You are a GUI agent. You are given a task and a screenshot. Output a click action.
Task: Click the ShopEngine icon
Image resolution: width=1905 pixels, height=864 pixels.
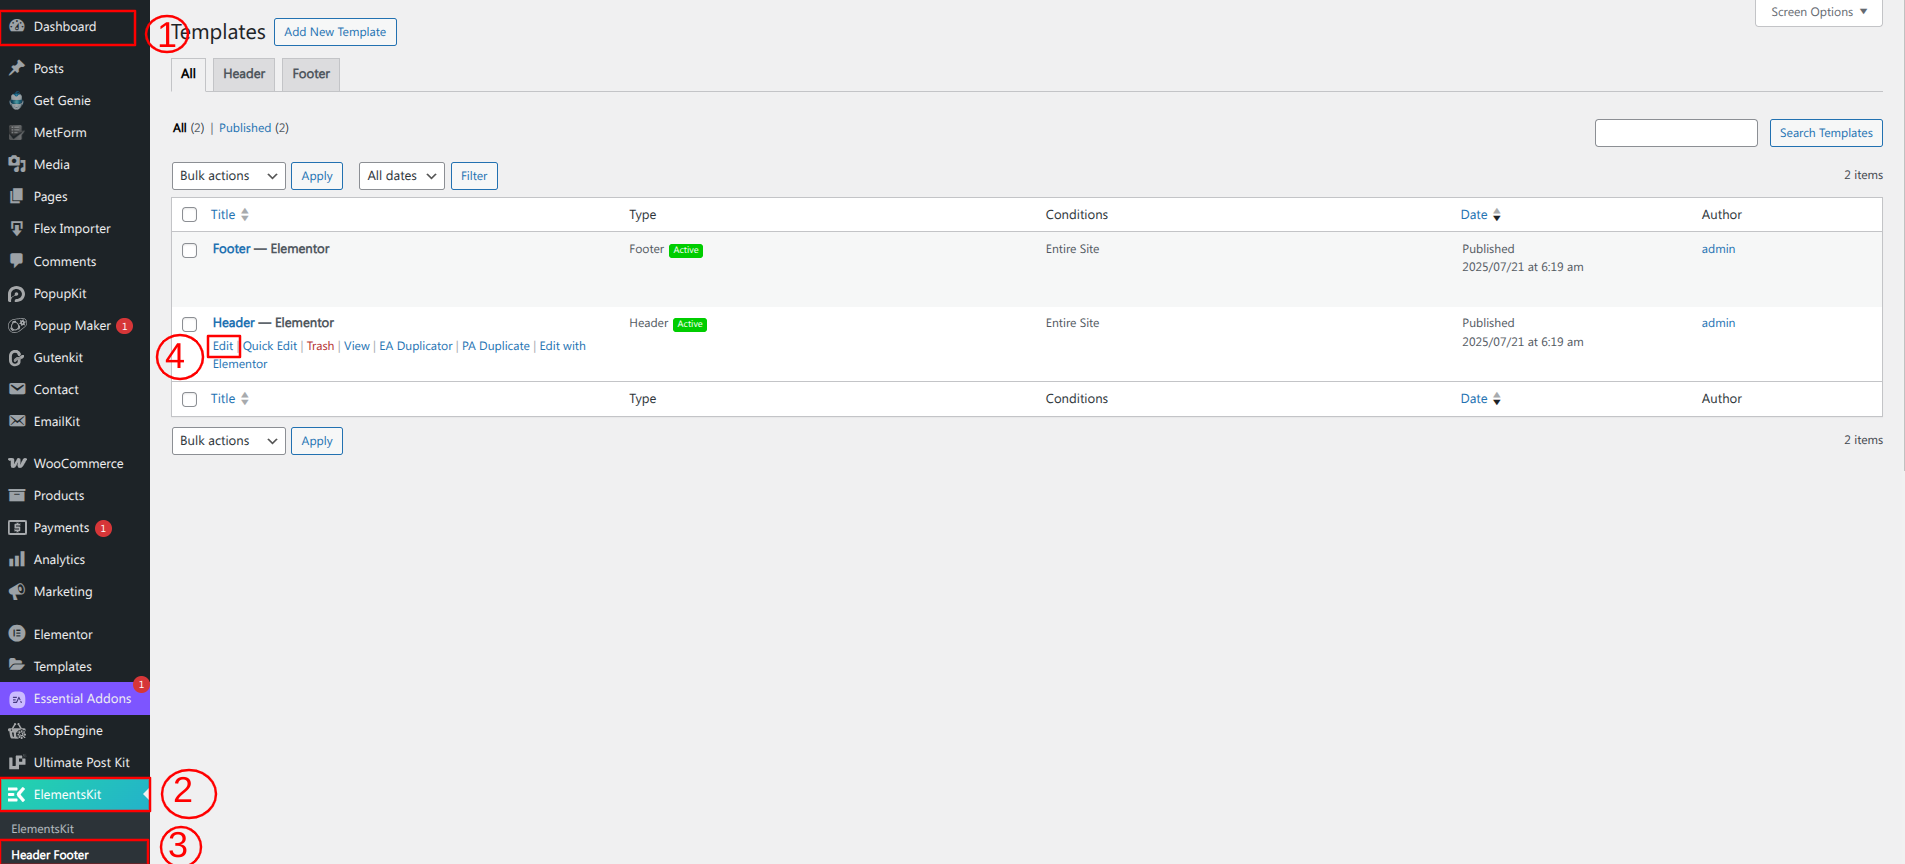click(17, 731)
